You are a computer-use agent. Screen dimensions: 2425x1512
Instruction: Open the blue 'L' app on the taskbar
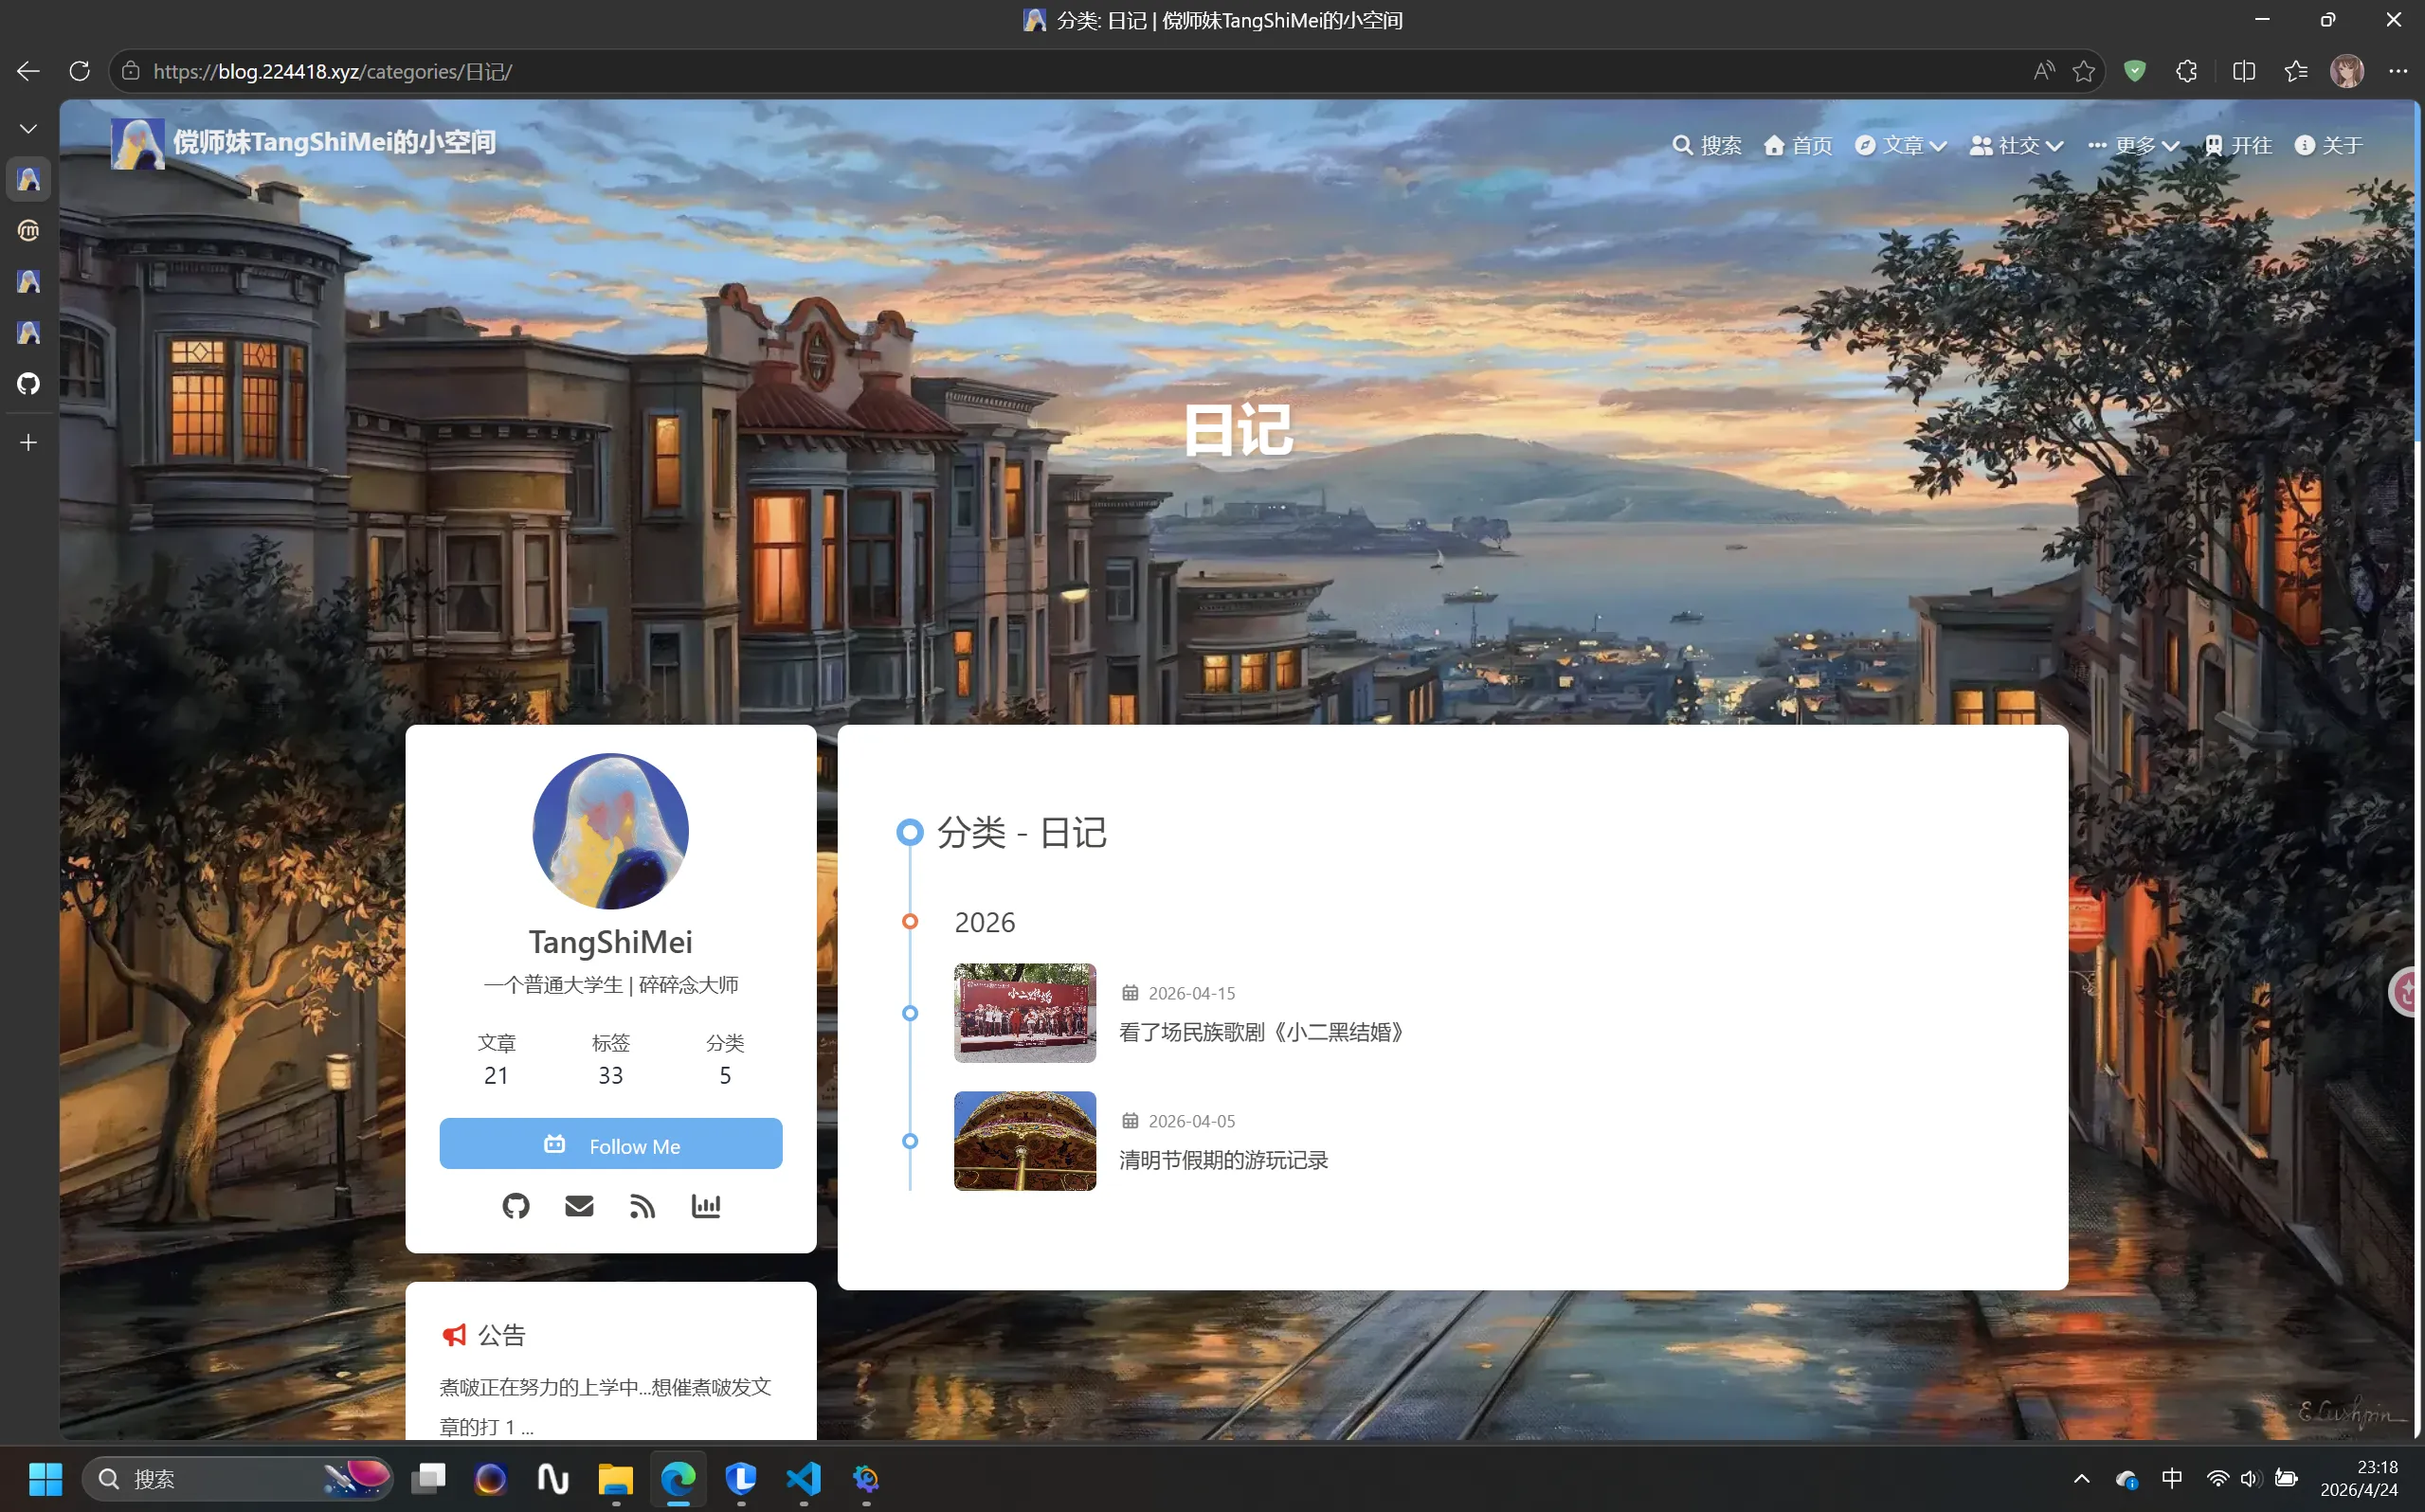tap(741, 1478)
